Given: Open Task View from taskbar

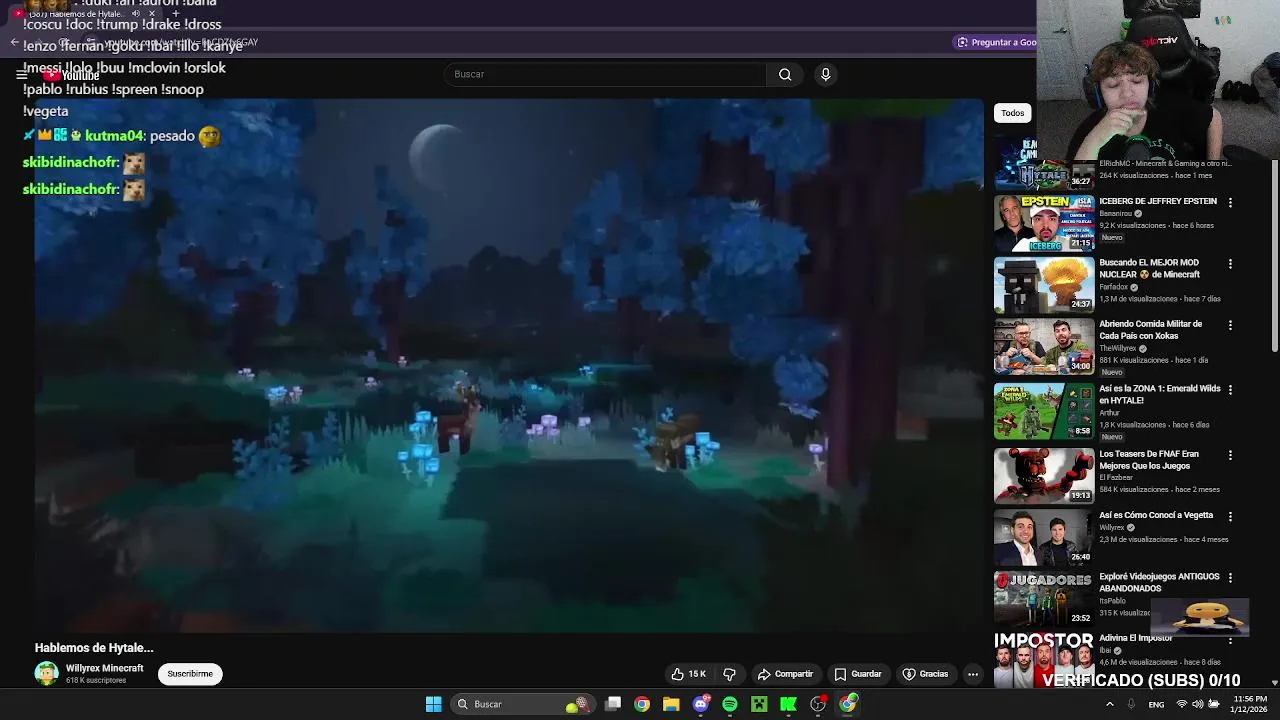Looking at the screenshot, I should tap(613, 704).
